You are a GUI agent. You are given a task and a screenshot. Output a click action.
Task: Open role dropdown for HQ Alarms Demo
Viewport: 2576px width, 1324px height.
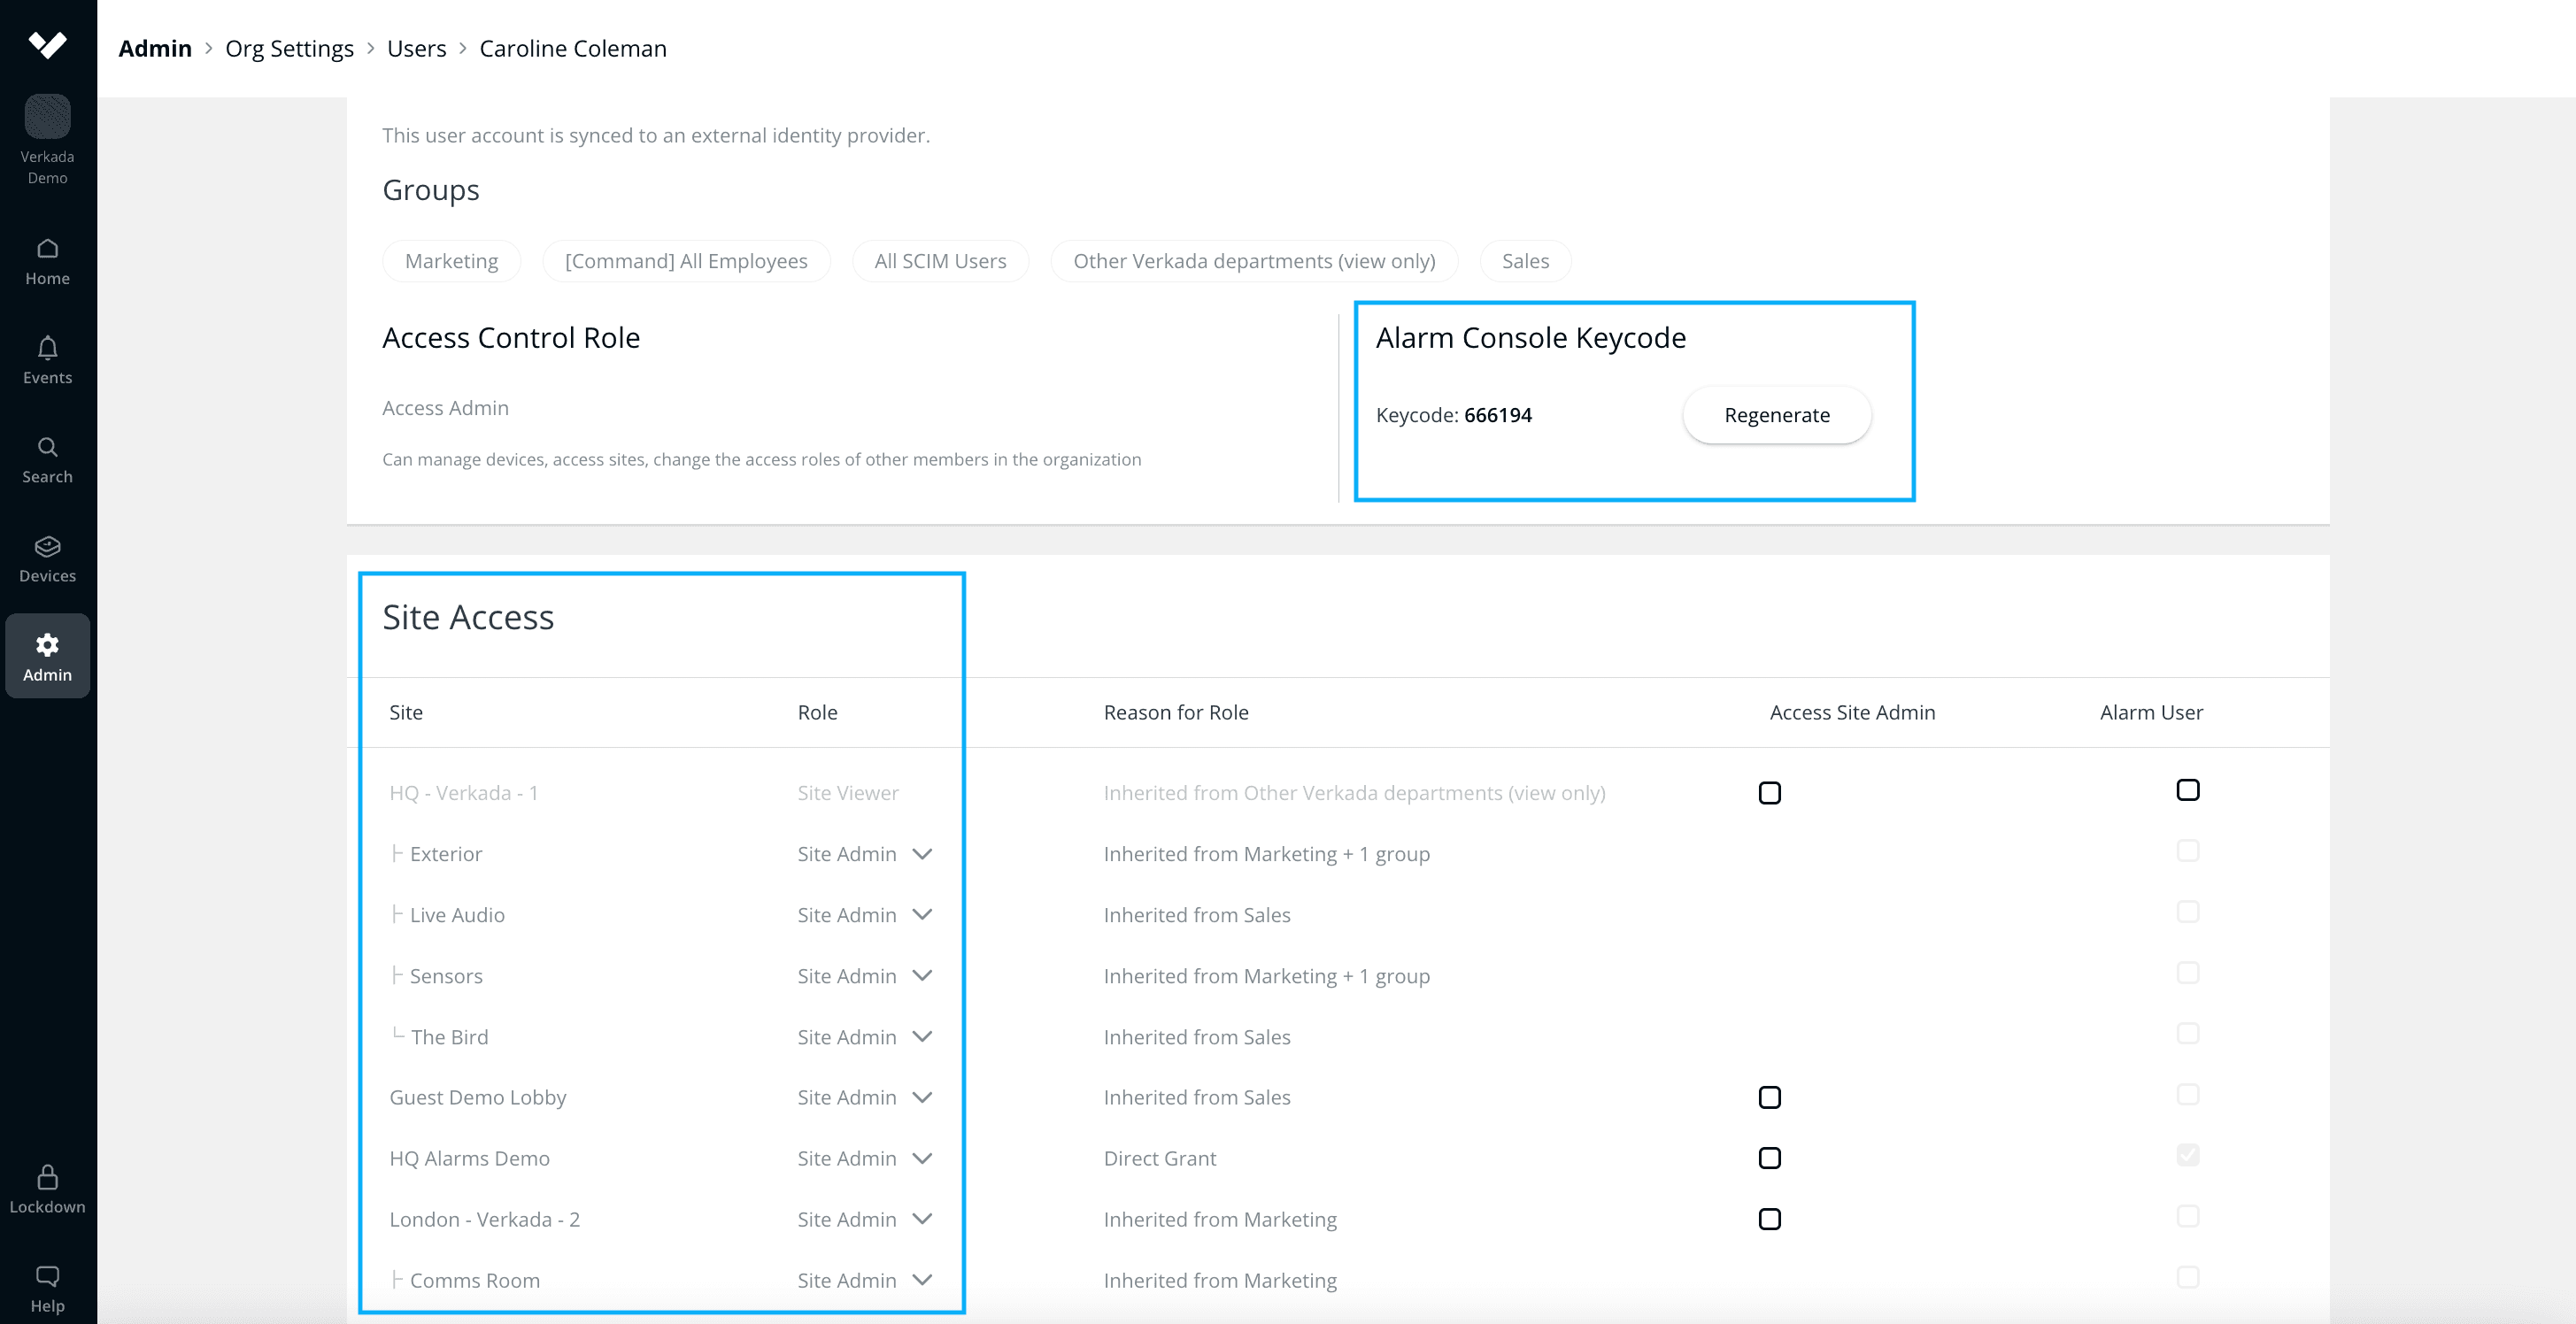tap(922, 1158)
